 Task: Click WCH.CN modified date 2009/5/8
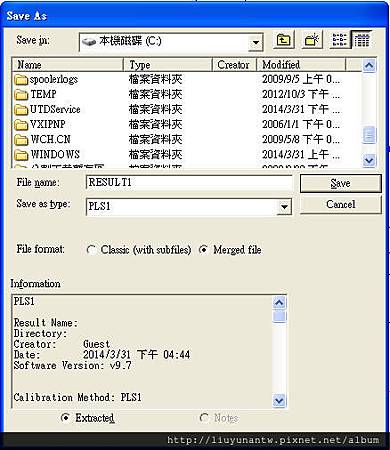(x=301, y=139)
